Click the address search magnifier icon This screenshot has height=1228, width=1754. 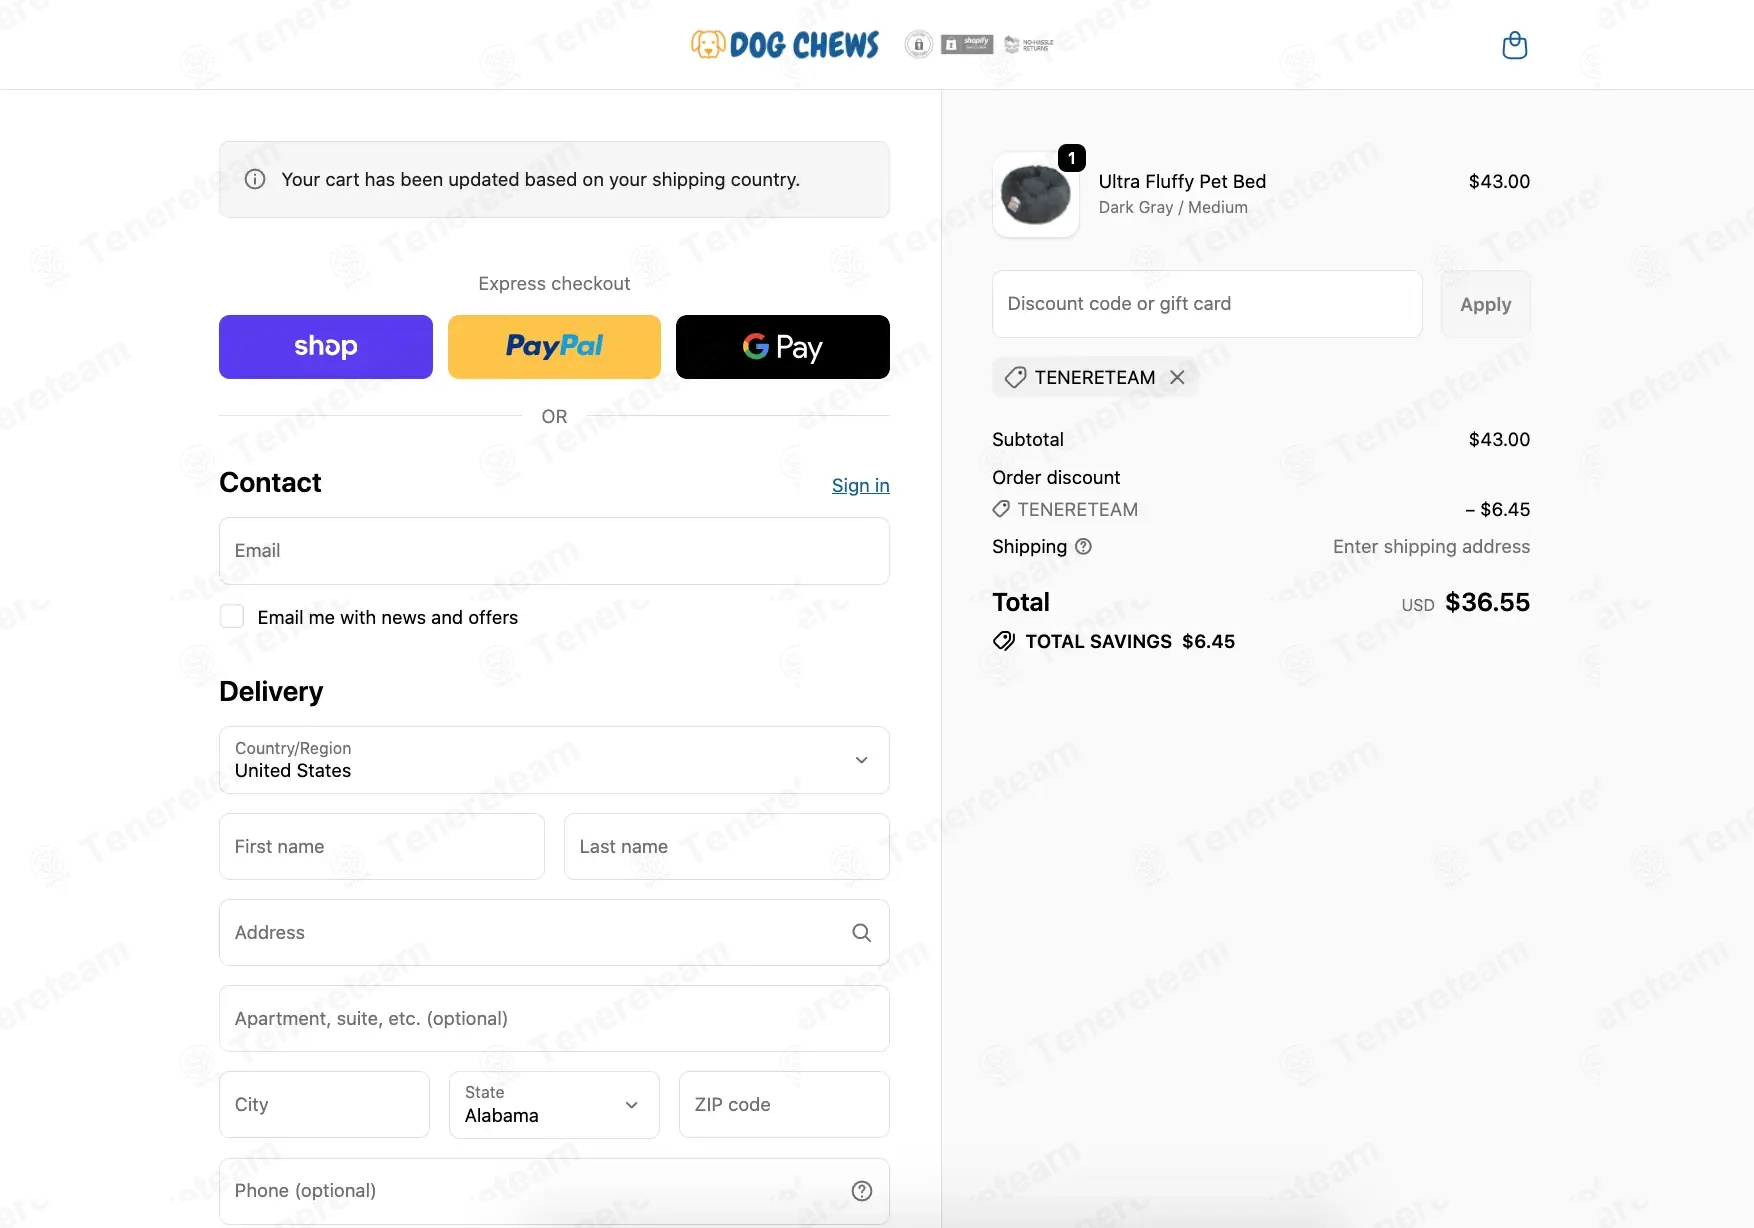pyautogui.click(x=861, y=933)
